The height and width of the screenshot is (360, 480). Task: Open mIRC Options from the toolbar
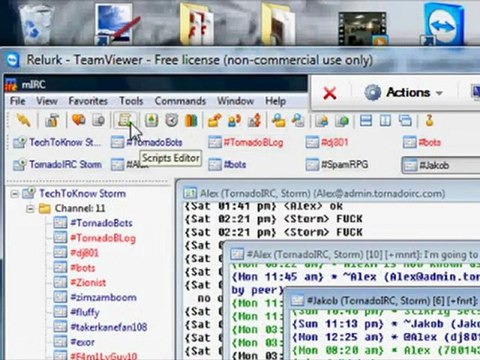point(52,120)
